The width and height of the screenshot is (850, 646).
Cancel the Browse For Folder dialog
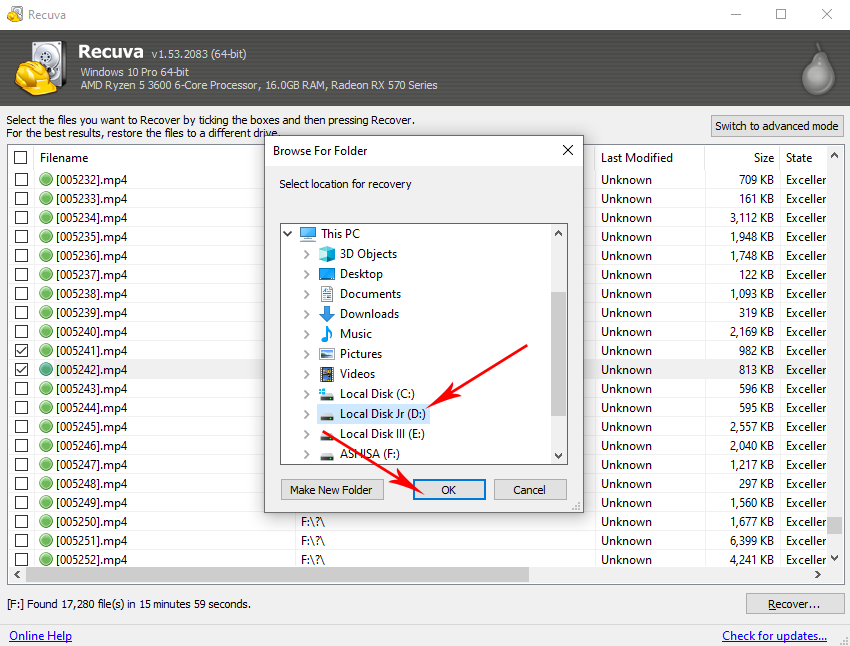click(530, 490)
